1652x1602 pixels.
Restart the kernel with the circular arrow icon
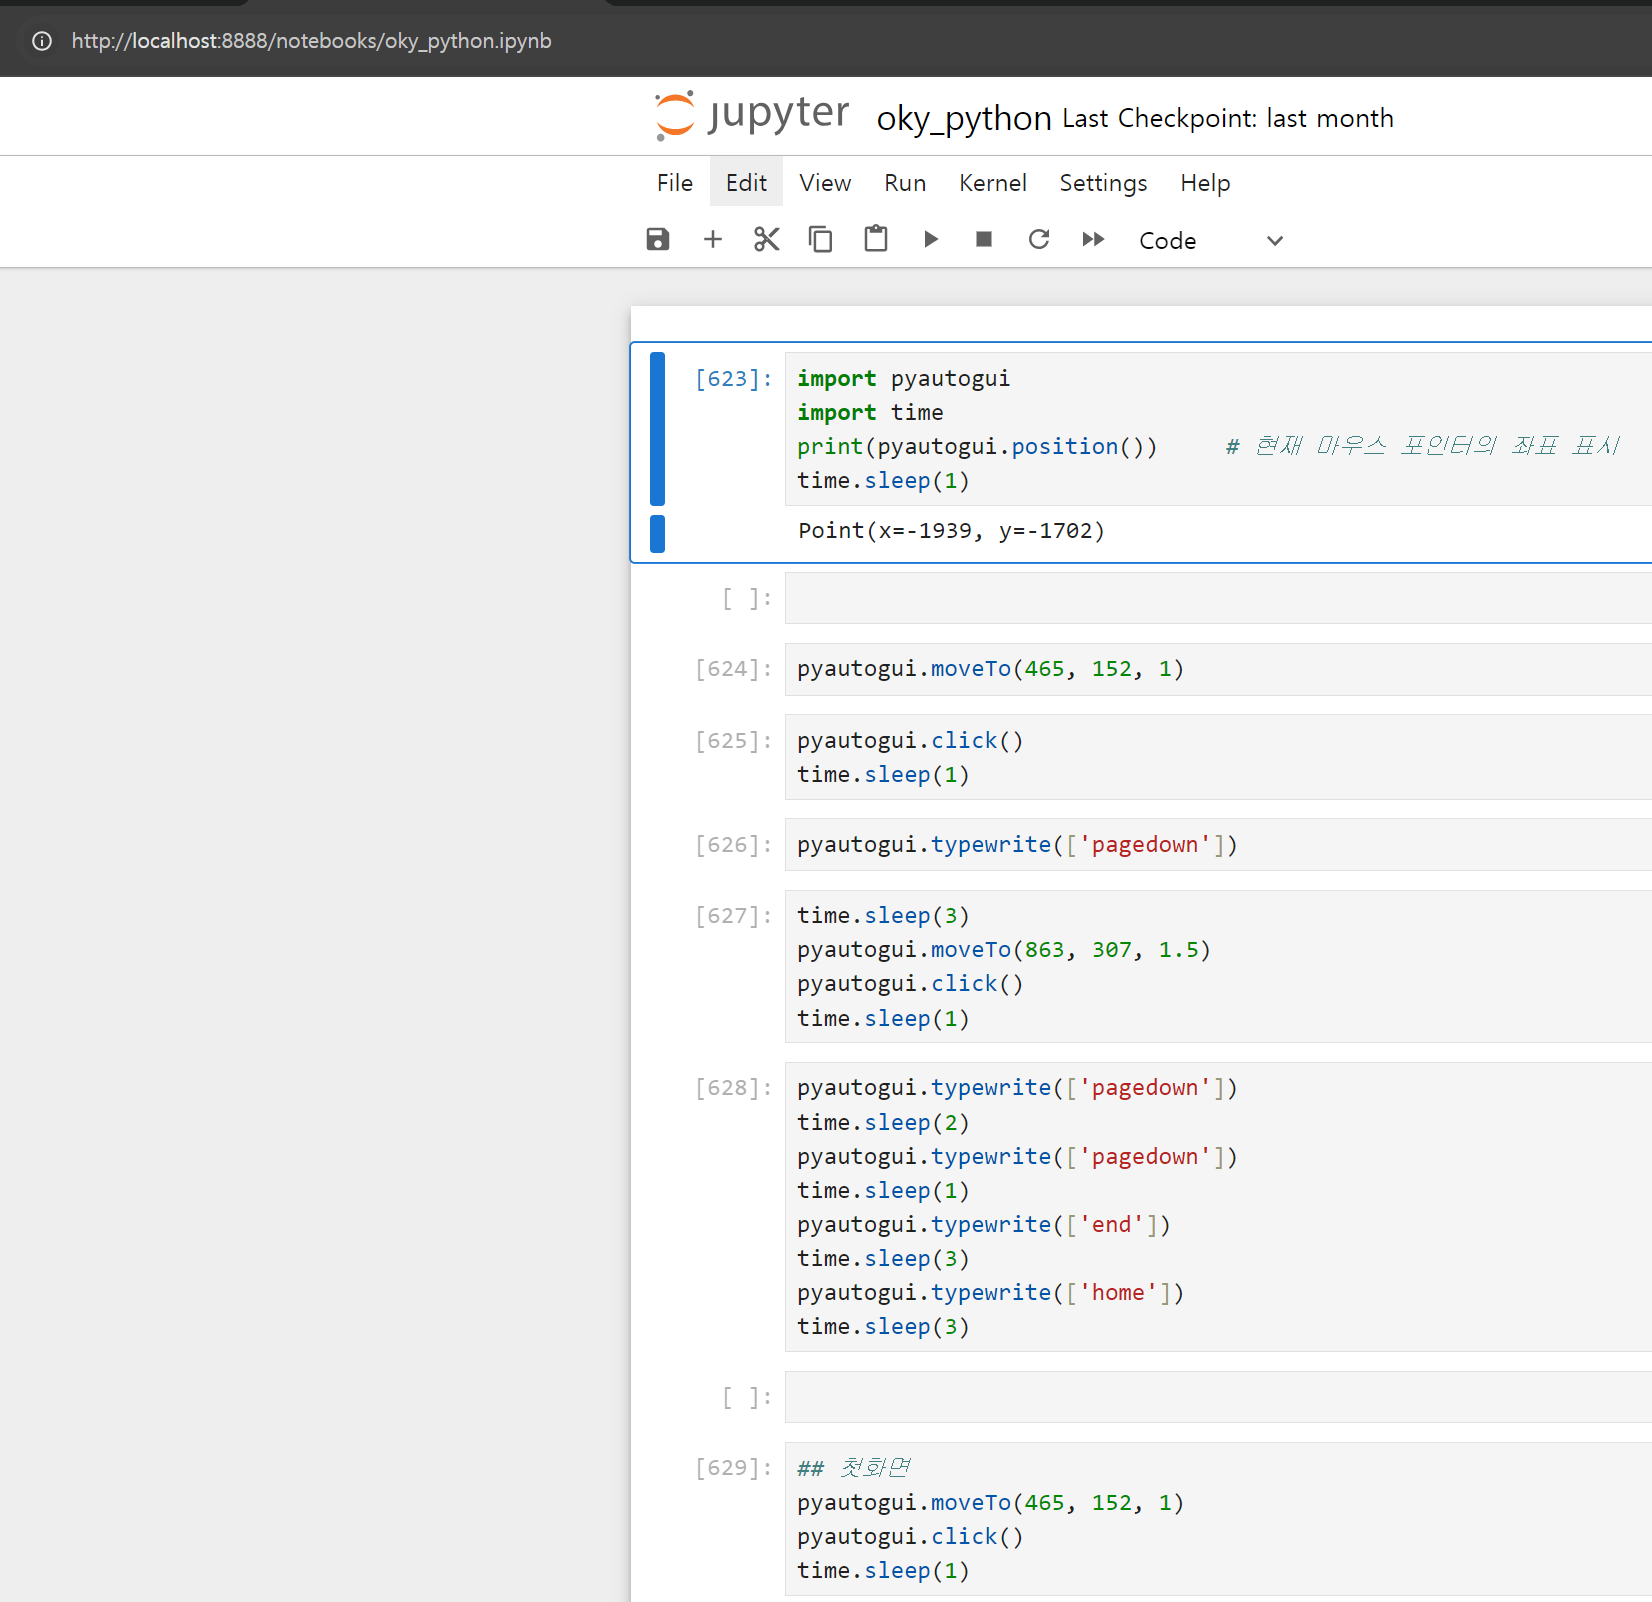point(1039,239)
